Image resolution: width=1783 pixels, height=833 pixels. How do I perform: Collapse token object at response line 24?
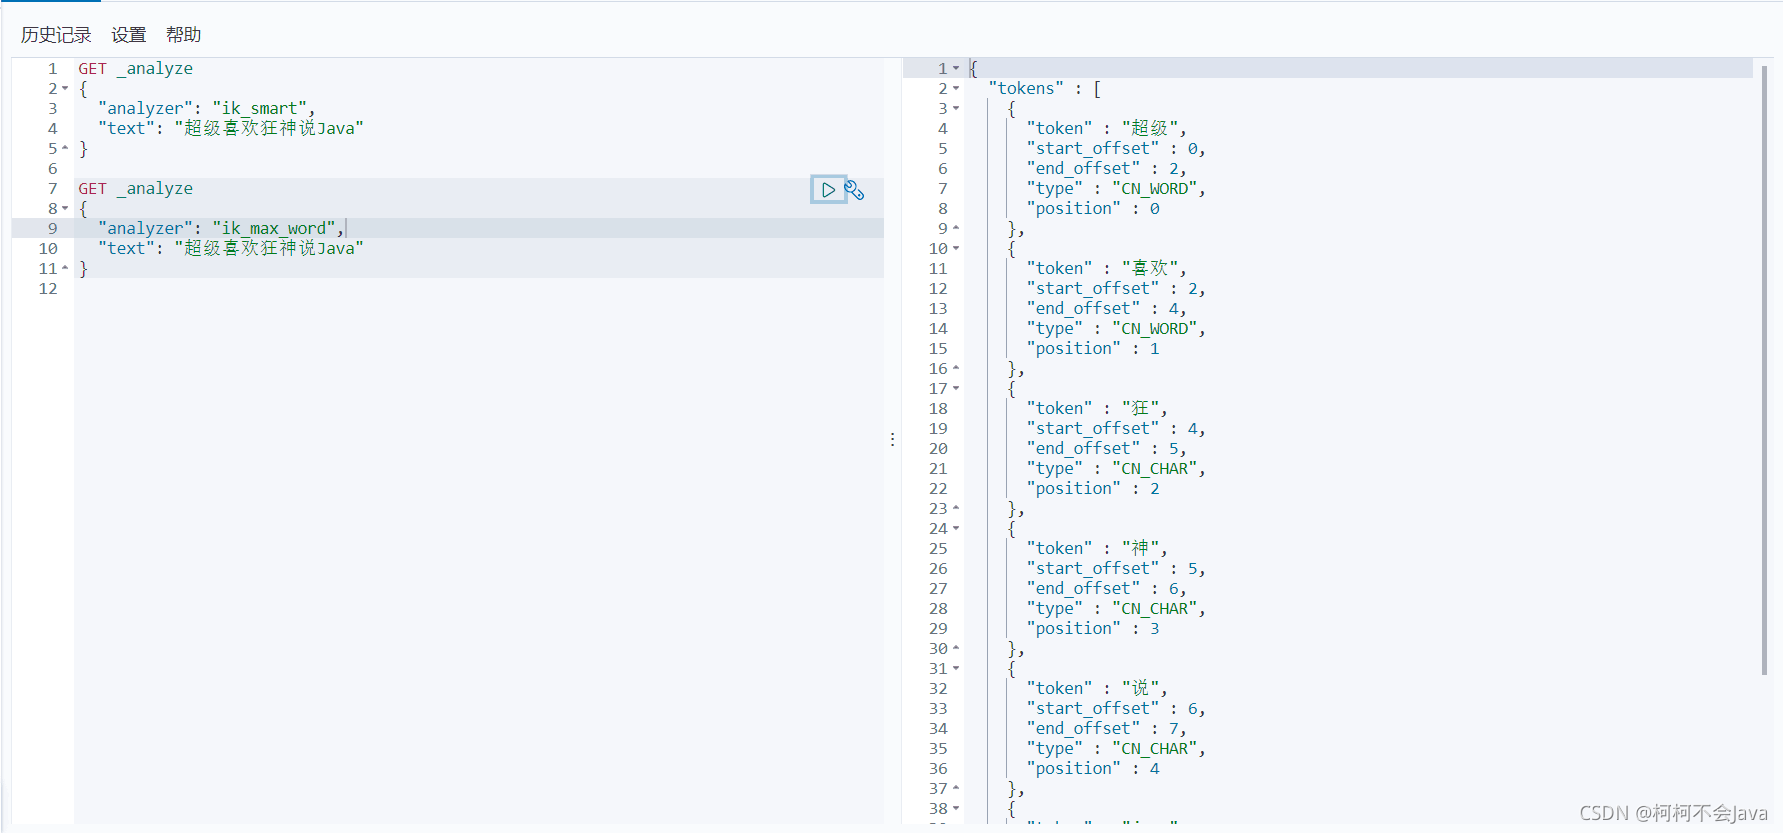956,529
